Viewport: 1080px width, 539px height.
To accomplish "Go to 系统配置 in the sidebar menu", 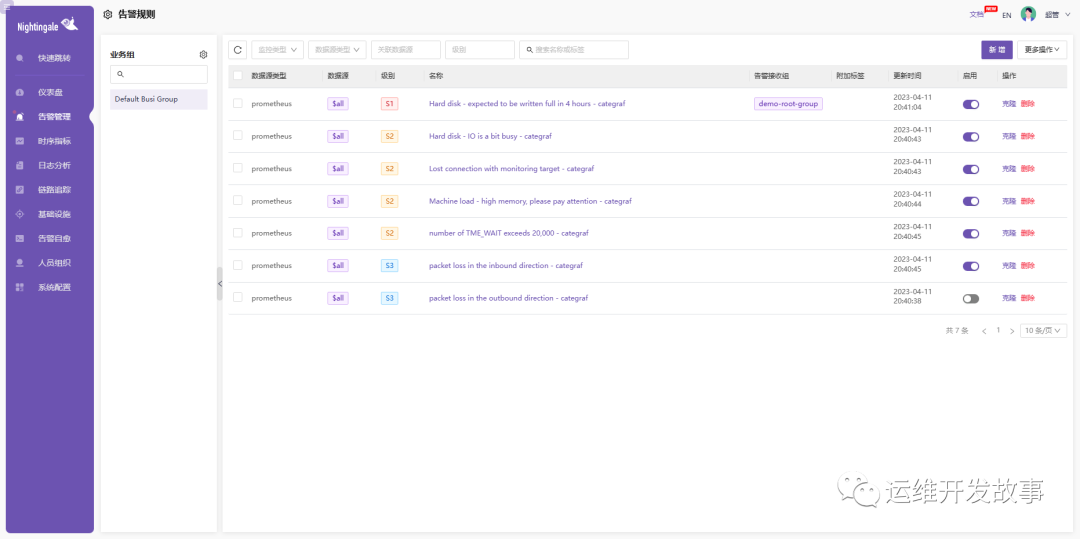I will [53, 287].
